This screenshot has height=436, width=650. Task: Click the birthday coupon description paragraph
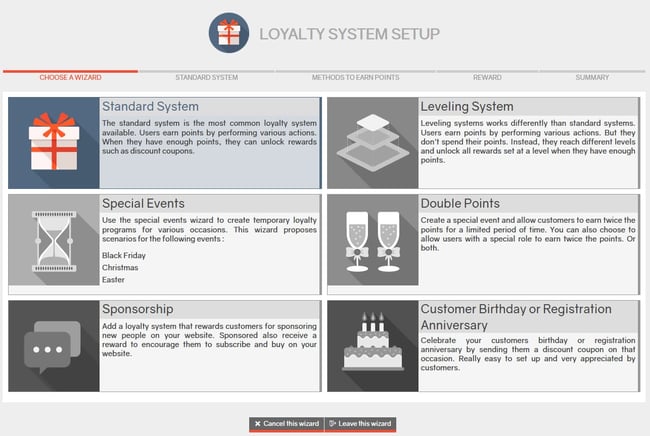528,354
